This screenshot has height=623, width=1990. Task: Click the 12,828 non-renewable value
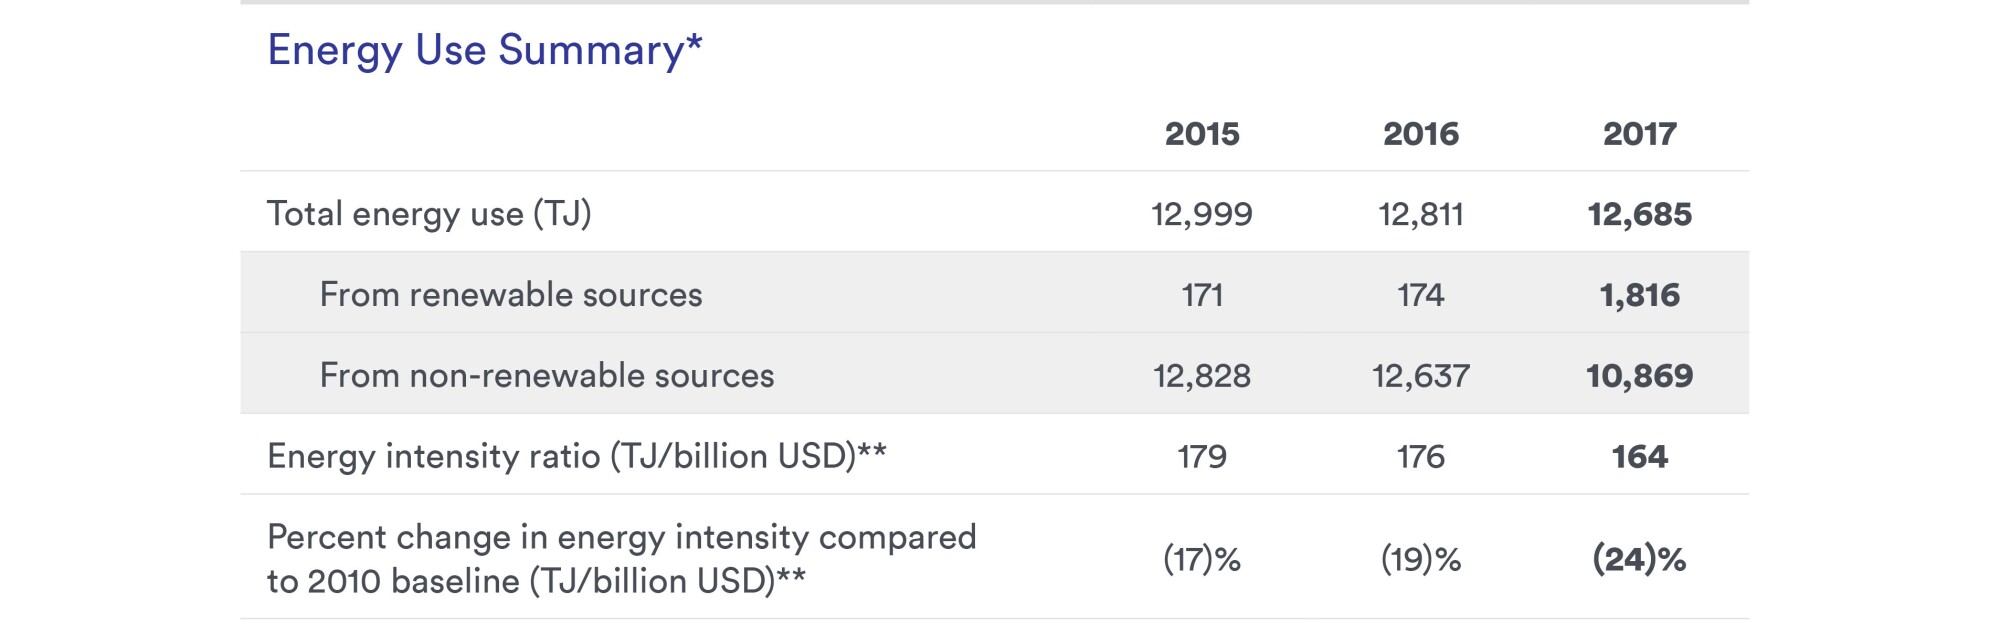click(1202, 376)
